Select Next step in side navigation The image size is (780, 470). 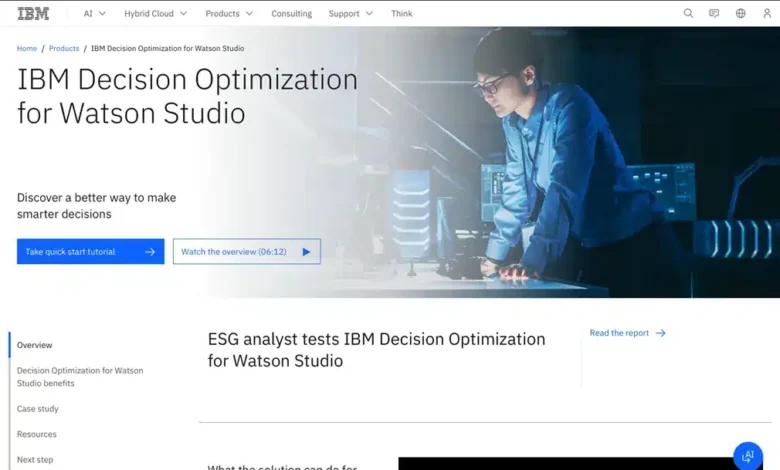(35, 460)
